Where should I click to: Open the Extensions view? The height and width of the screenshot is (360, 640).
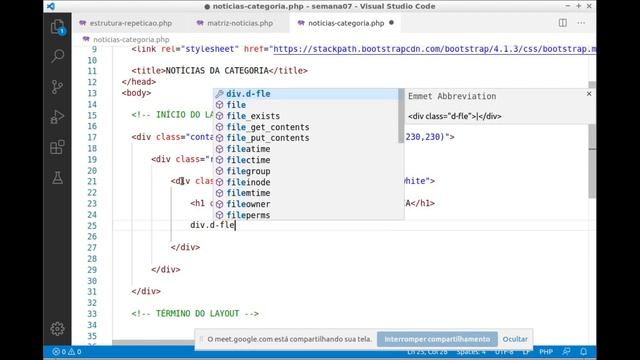(x=58, y=147)
